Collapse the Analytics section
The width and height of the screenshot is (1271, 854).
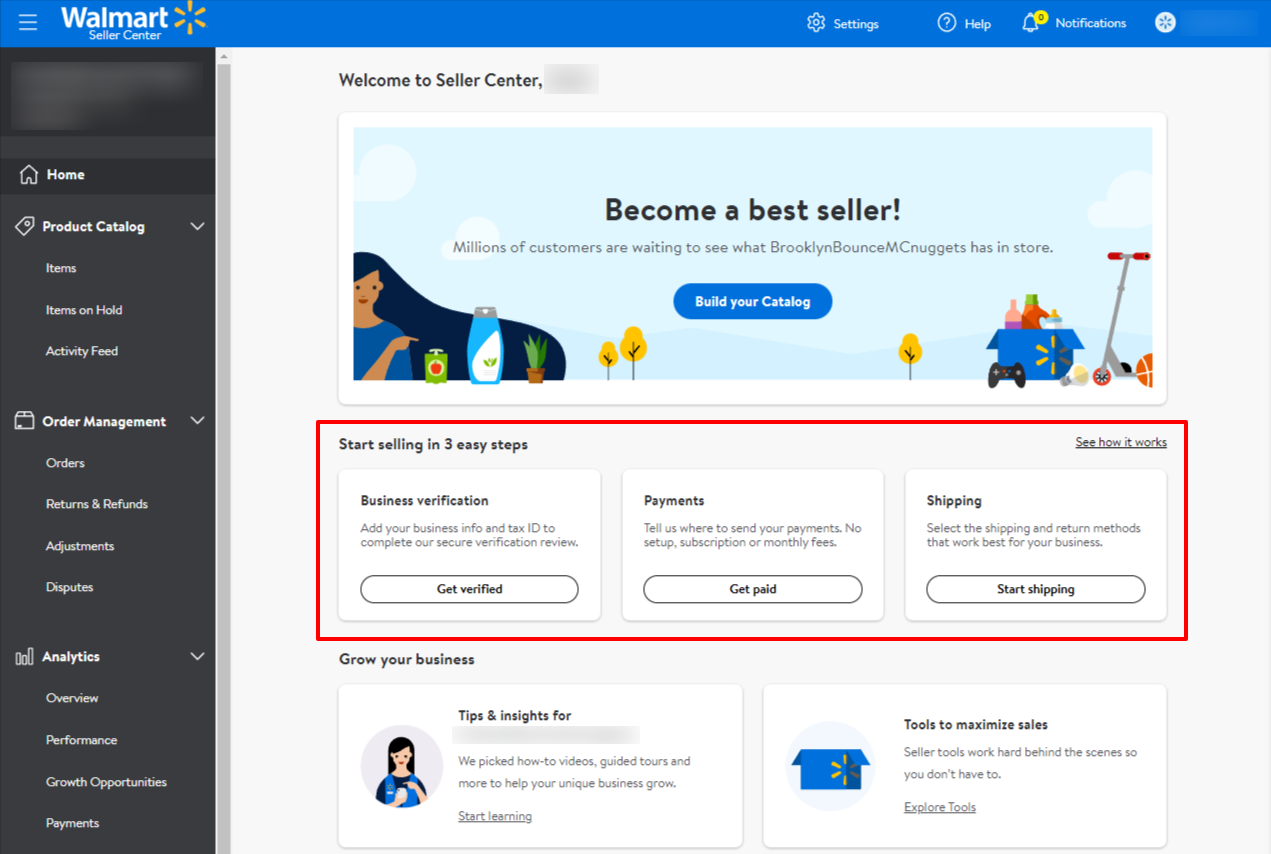pyautogui.click(x=198, y=656)
